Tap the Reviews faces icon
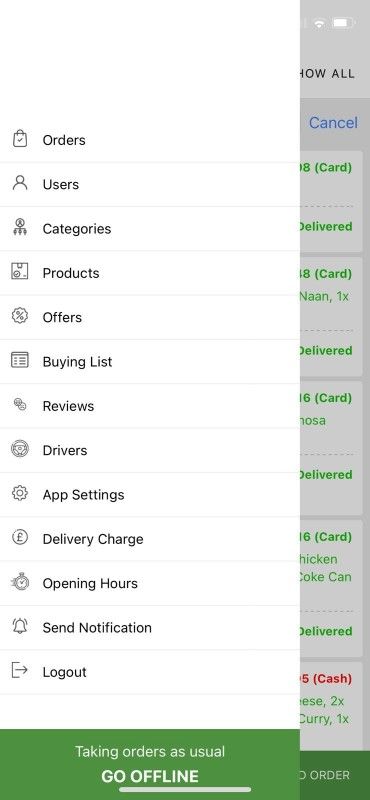Image resolution: width=370 pixels, height=800 pixels. tap(20, 405)
